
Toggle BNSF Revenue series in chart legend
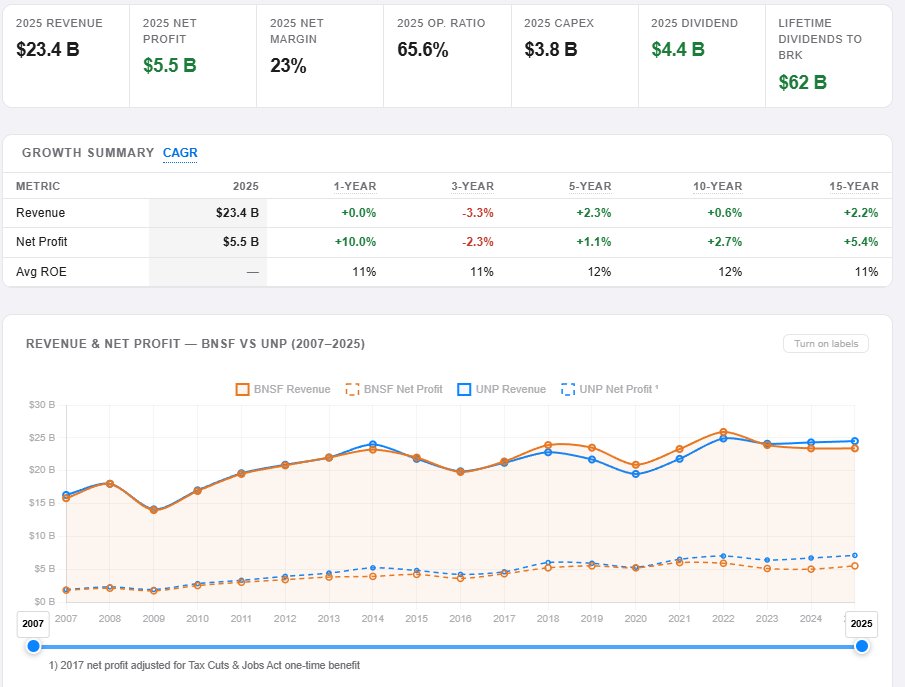[x=283, y=389]
